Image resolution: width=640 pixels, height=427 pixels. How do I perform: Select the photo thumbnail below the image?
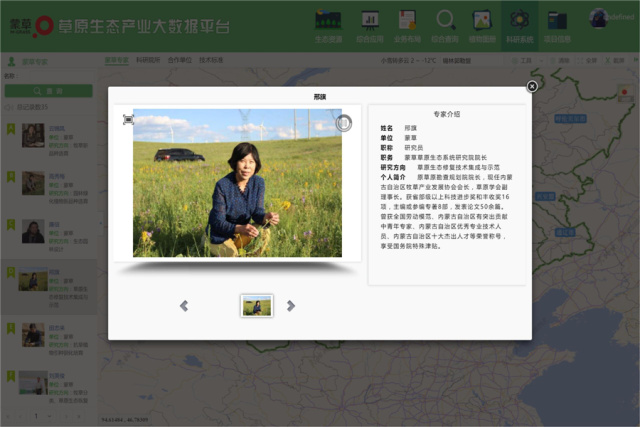point(257,306)
